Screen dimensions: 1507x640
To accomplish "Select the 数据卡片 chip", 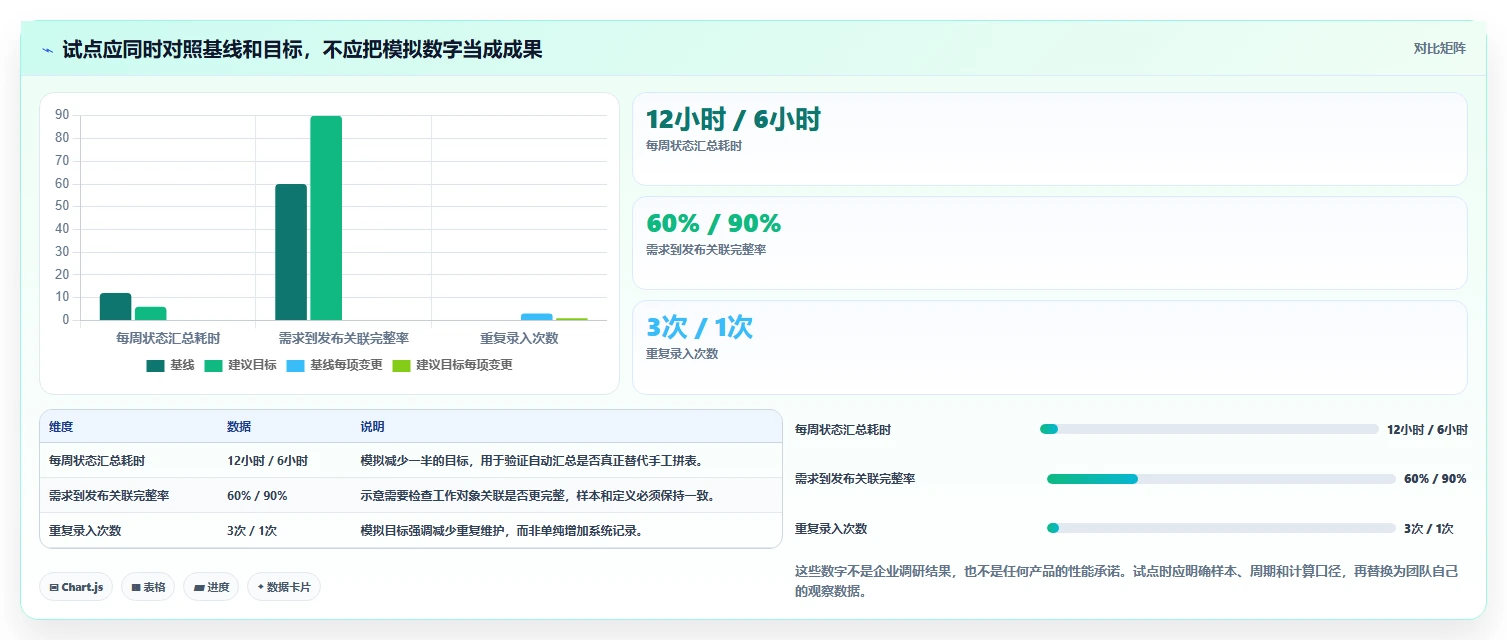I will click(284, 587).
